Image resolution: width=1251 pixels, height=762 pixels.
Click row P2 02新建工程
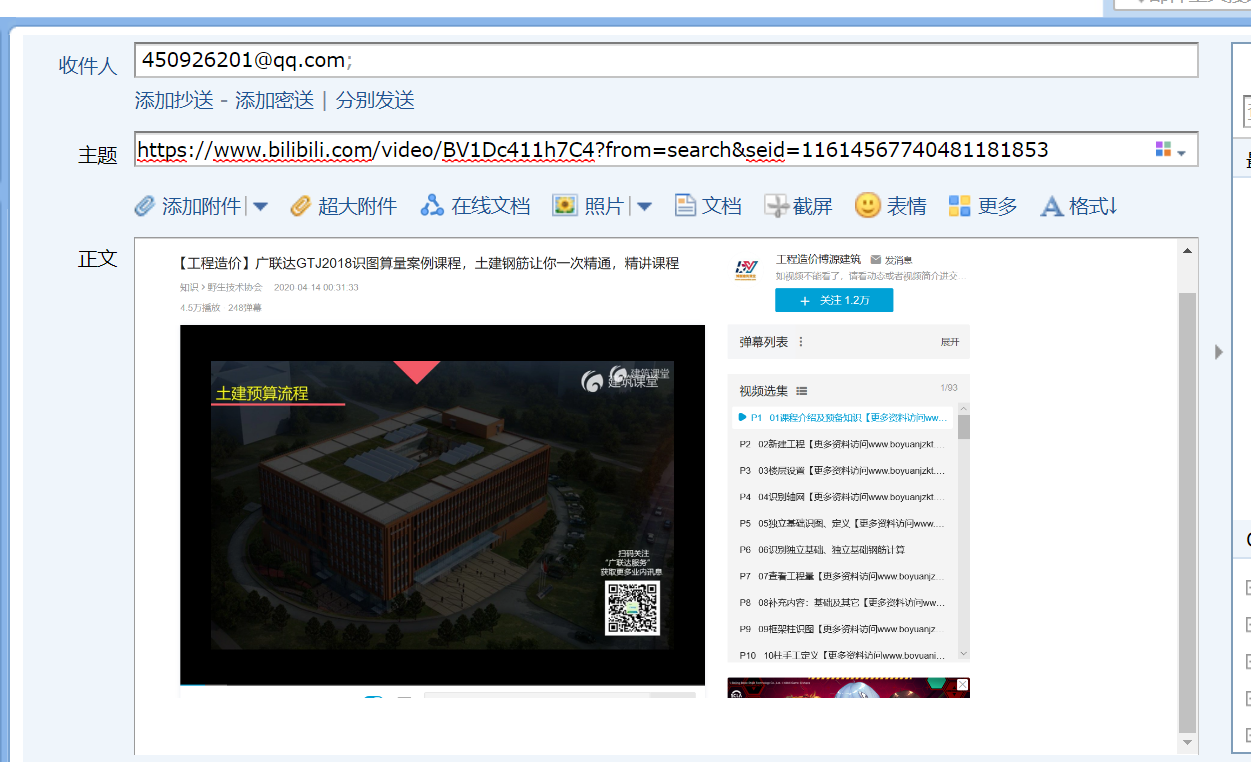(x=843, y=444)
